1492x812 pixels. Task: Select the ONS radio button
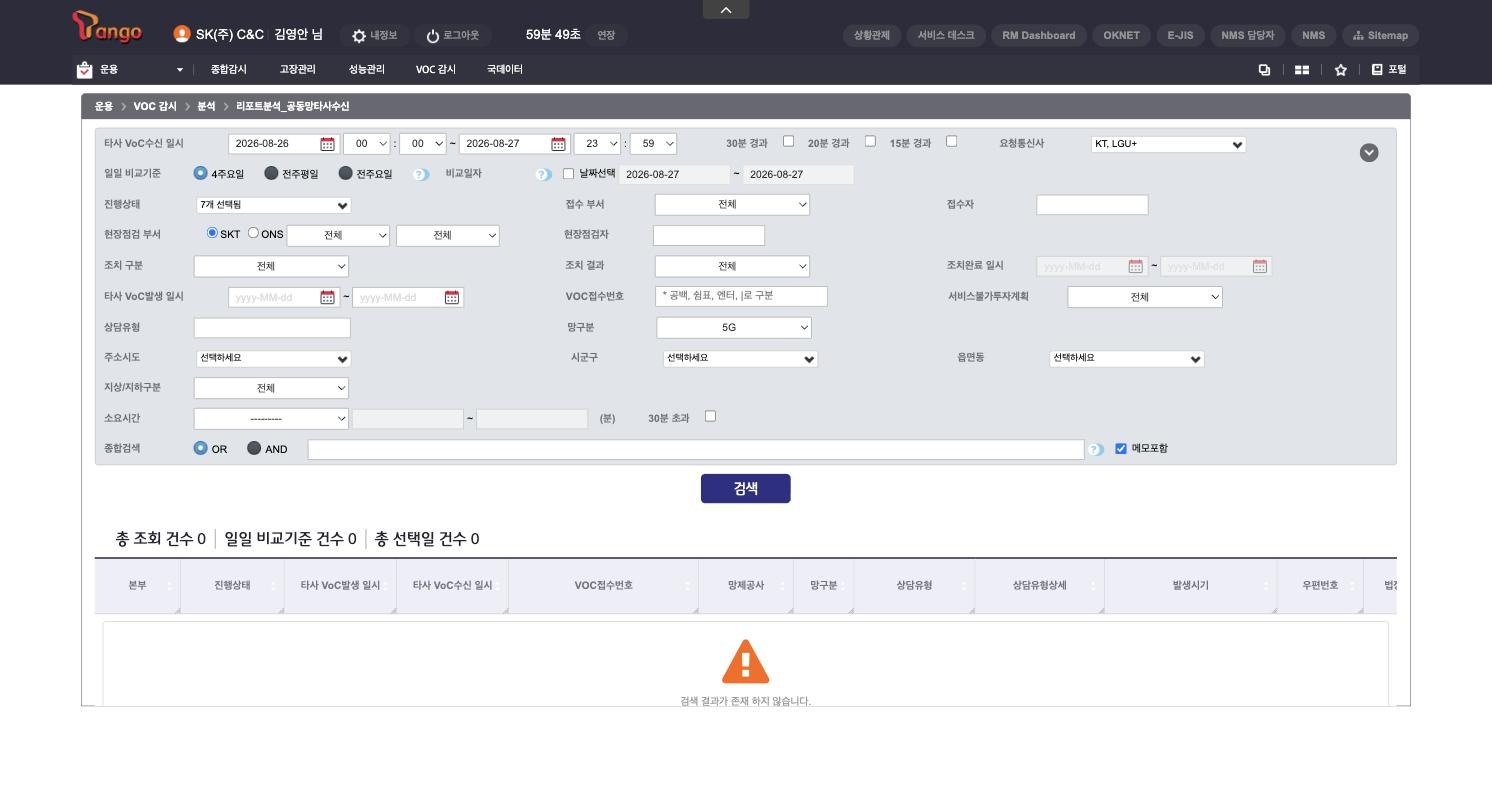tap(253, 233)
